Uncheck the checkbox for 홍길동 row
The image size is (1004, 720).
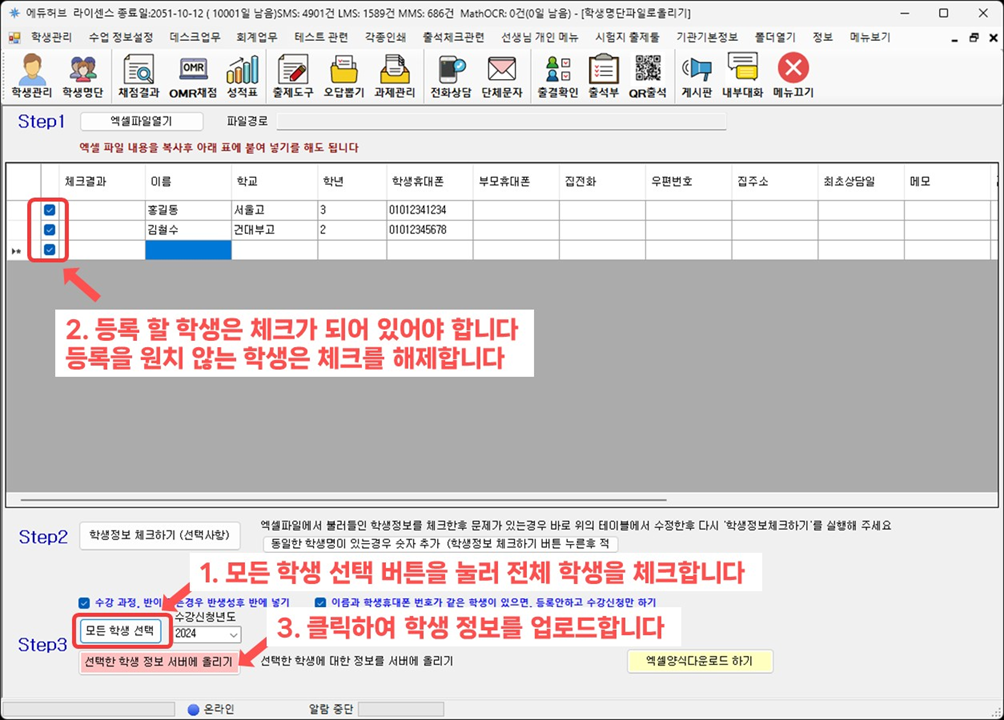tap(49, 211)
